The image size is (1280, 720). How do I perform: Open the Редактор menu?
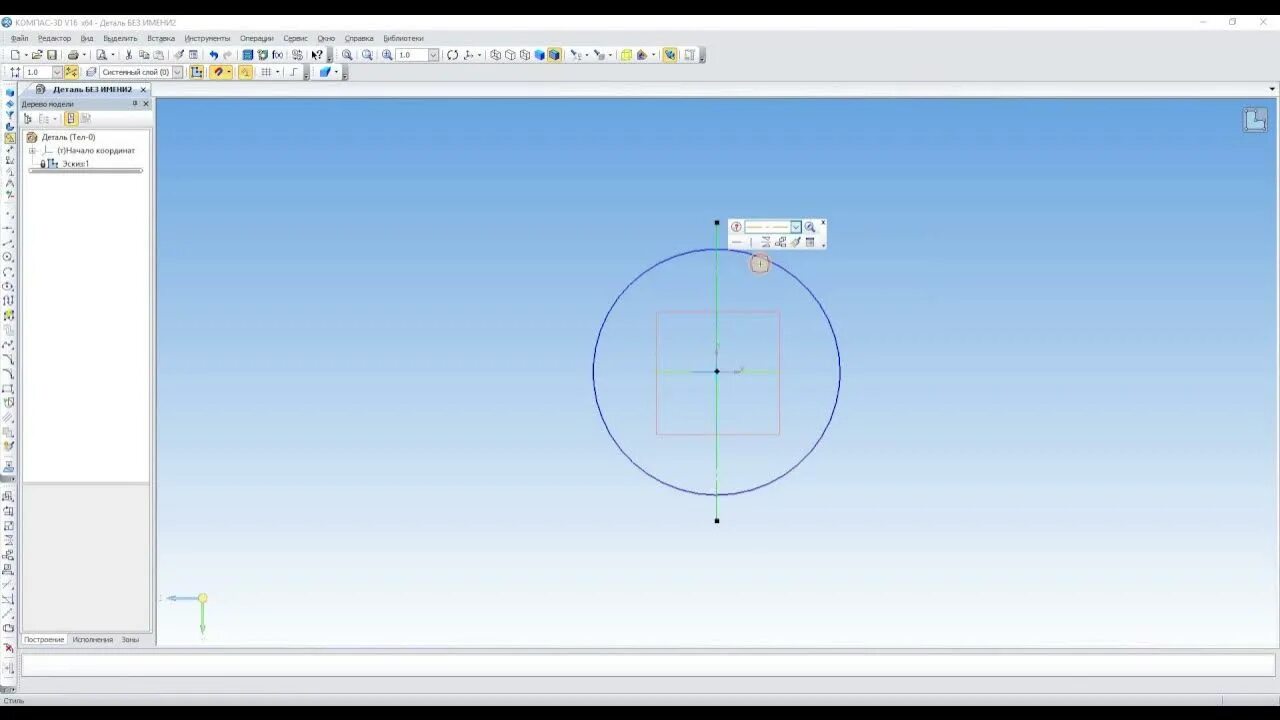coord(54,38)
